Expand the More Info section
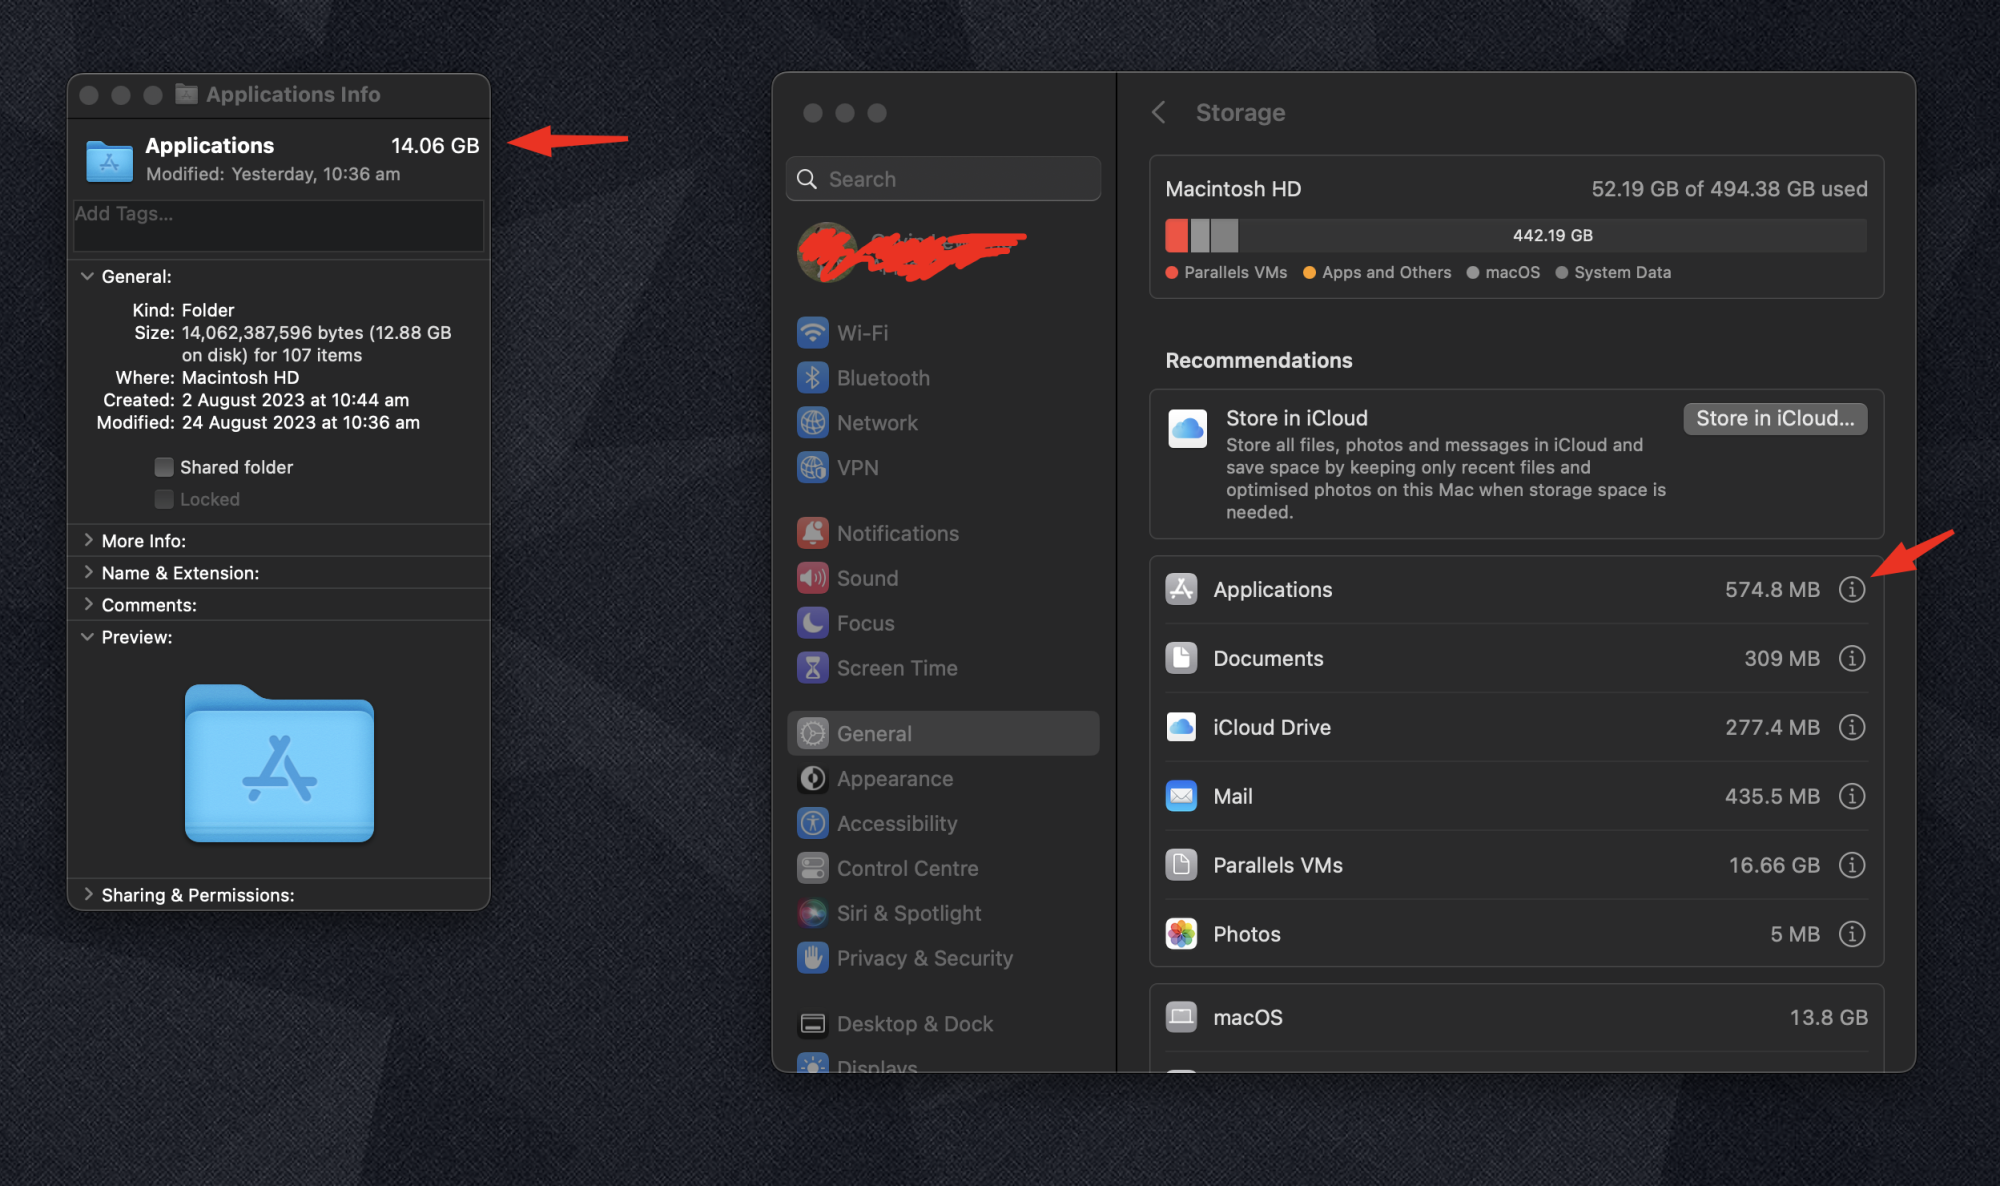The height and width of the screenshot is (1186, 2000). [x=88, y=541]
